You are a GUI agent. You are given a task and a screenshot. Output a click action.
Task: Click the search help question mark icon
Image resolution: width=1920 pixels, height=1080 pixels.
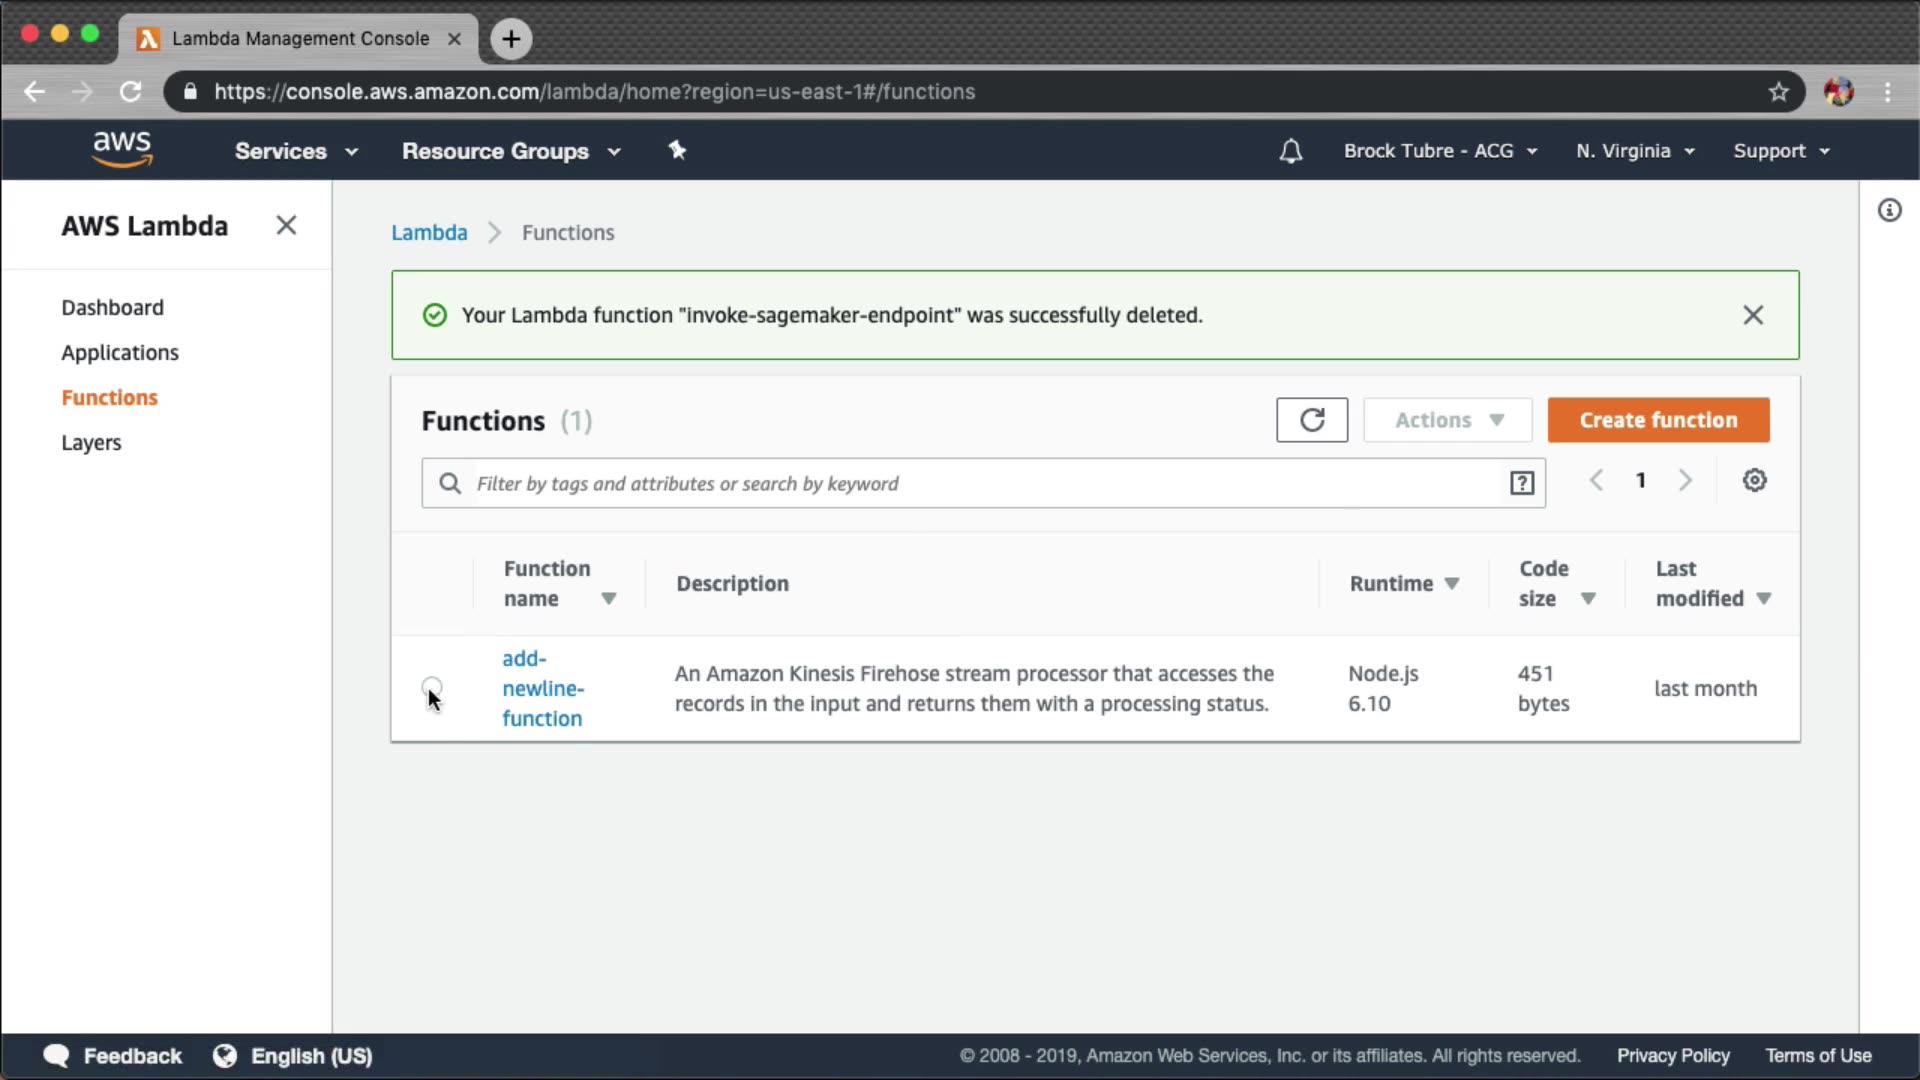[1521, 484]
